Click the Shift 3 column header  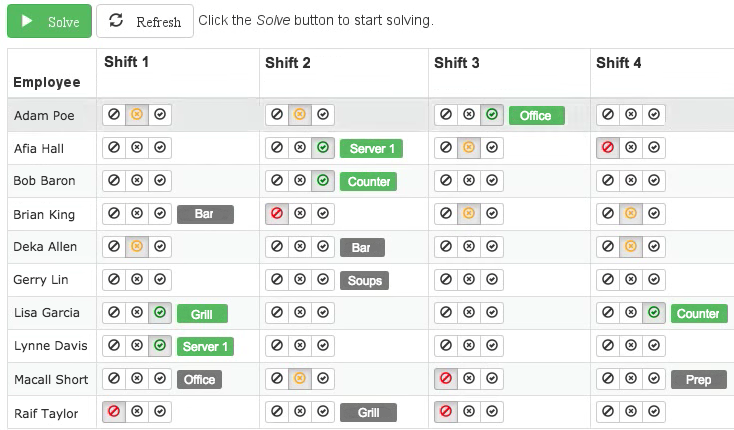(x=457, y=63)
